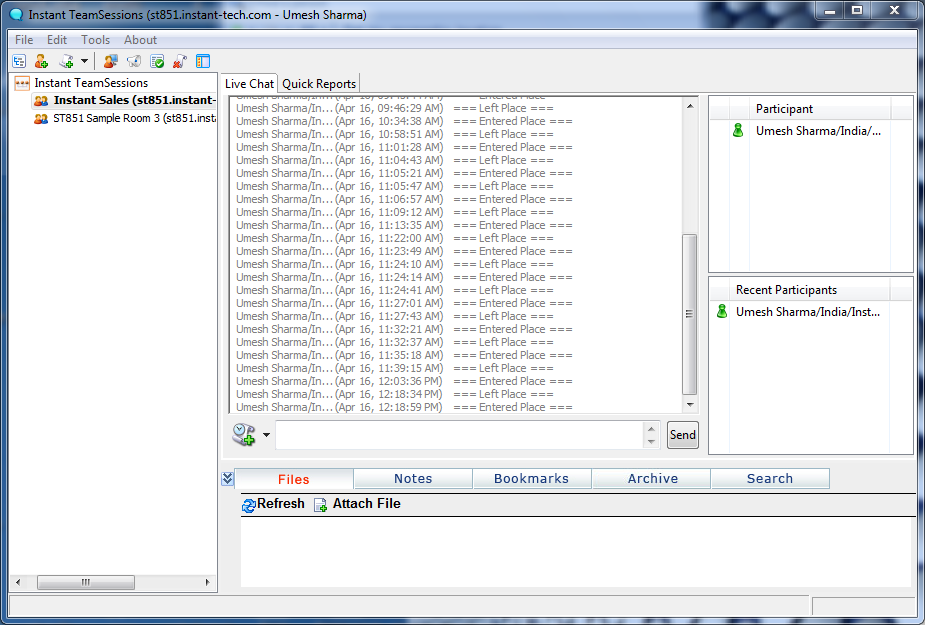The image size is (925, 625).
Task: Select the Instant Sales room
Action: (x=135, y=100)
